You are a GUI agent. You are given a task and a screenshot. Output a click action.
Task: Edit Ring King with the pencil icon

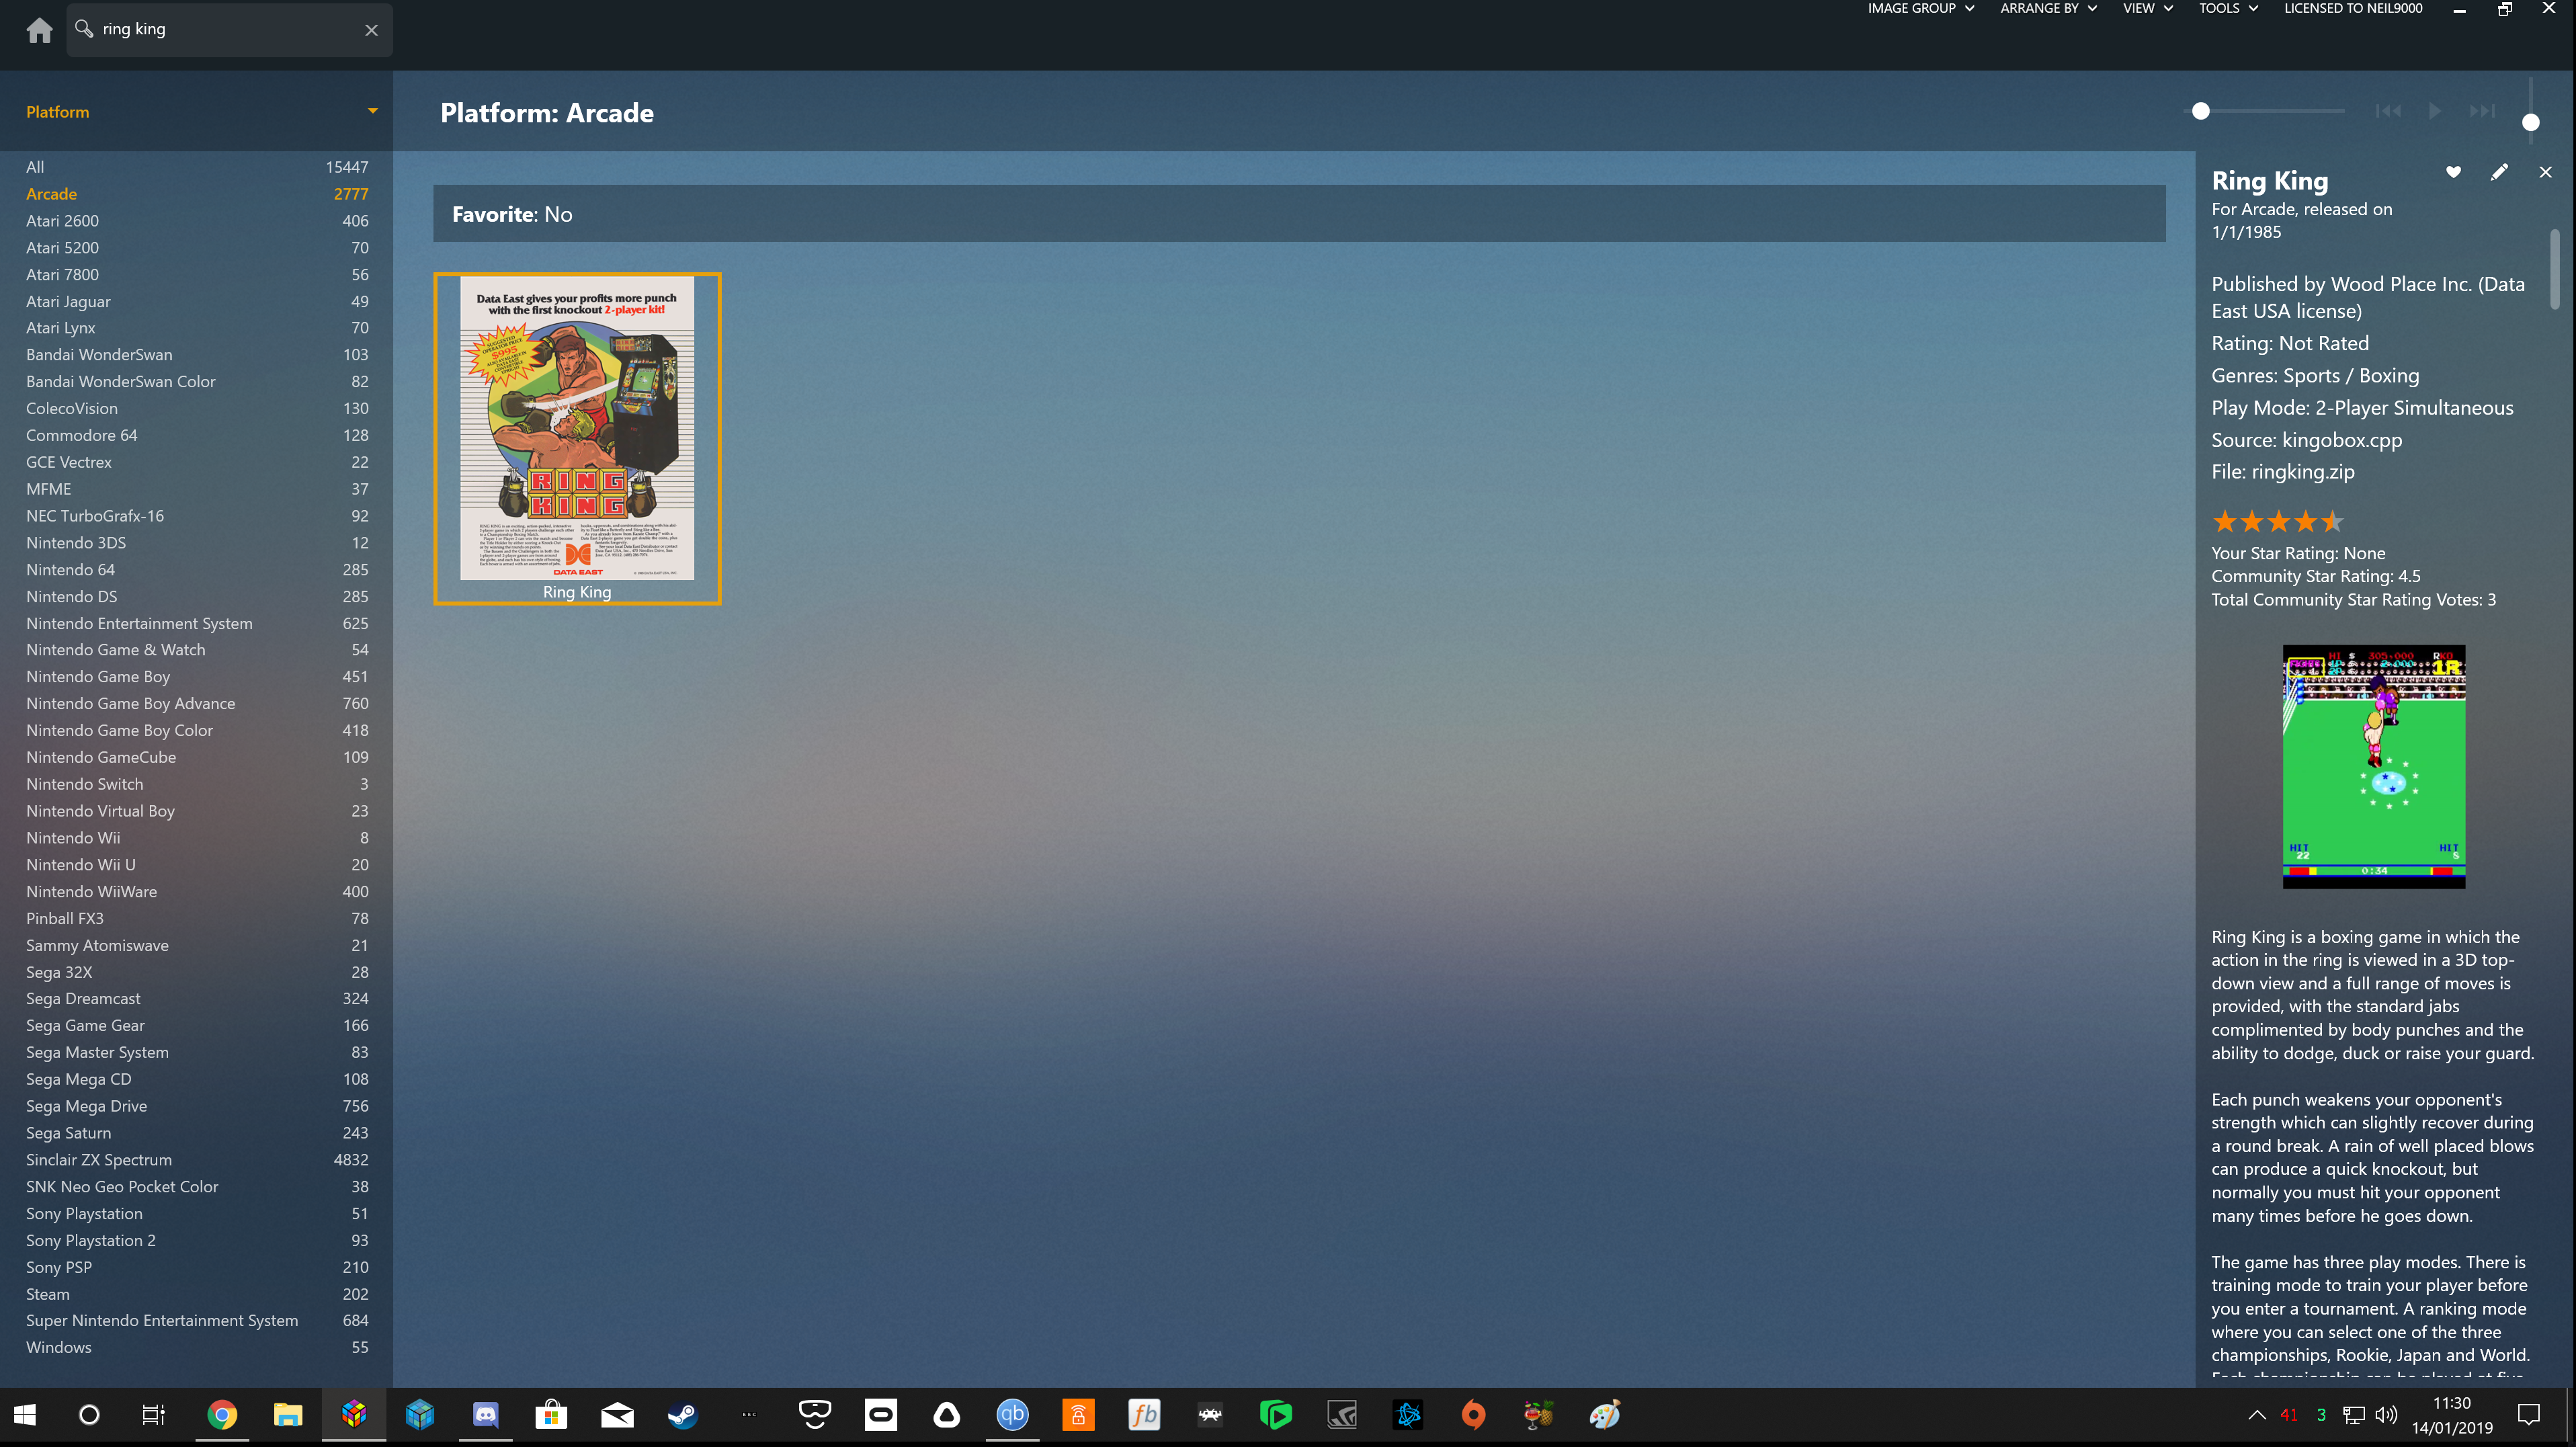pyautogui.click(x=2499, y=172)
